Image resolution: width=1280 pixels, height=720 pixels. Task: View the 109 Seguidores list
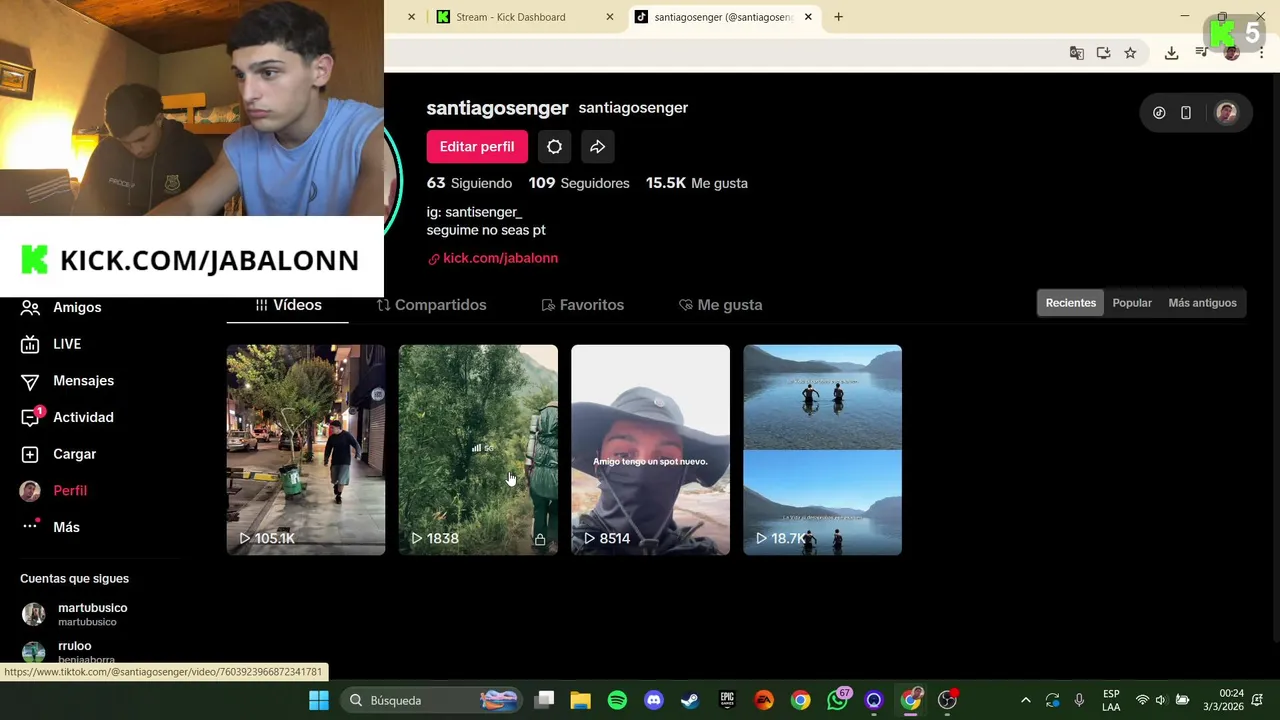point(579,183)
